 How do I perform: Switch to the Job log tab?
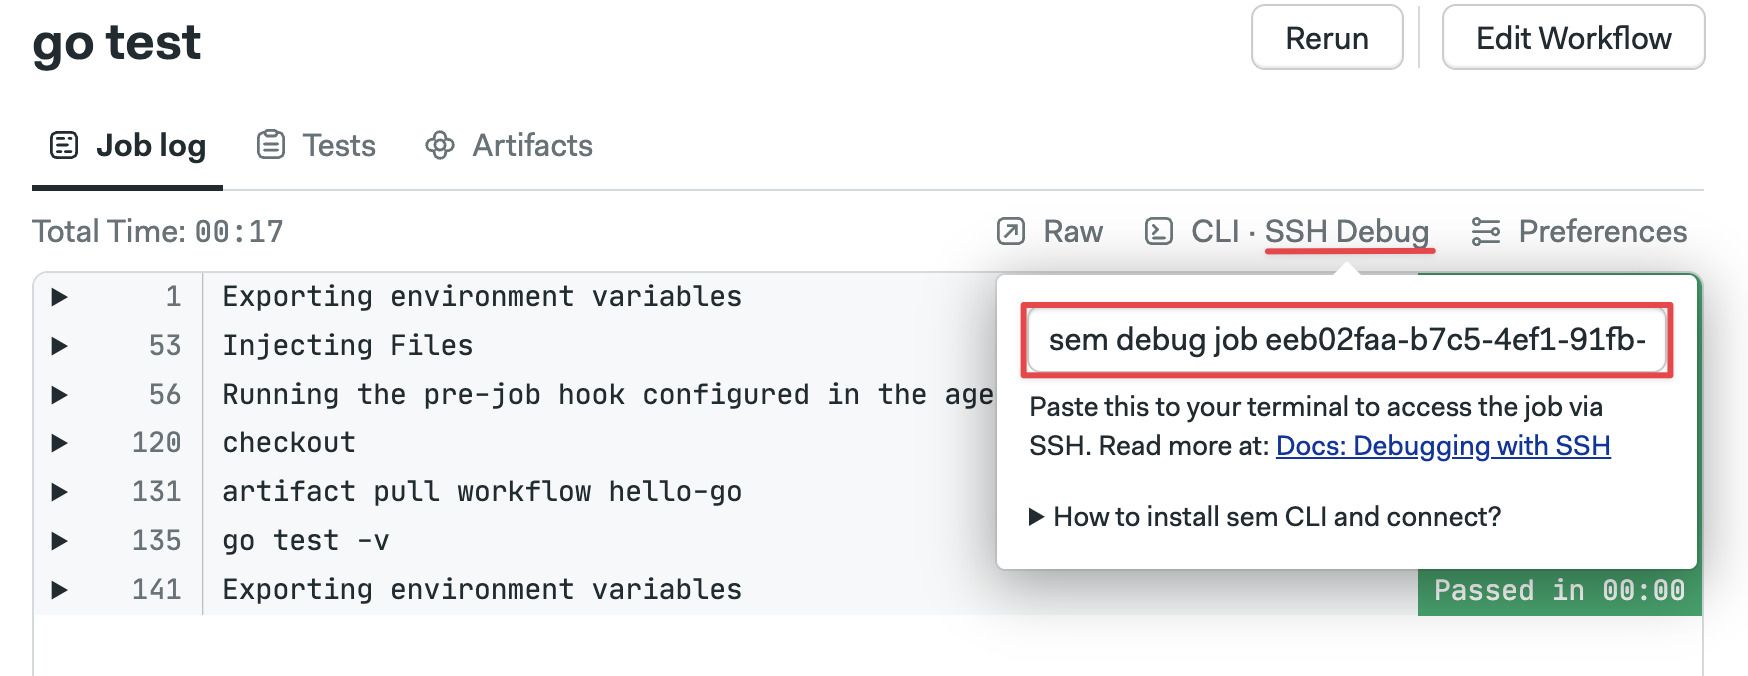(127, 146)
